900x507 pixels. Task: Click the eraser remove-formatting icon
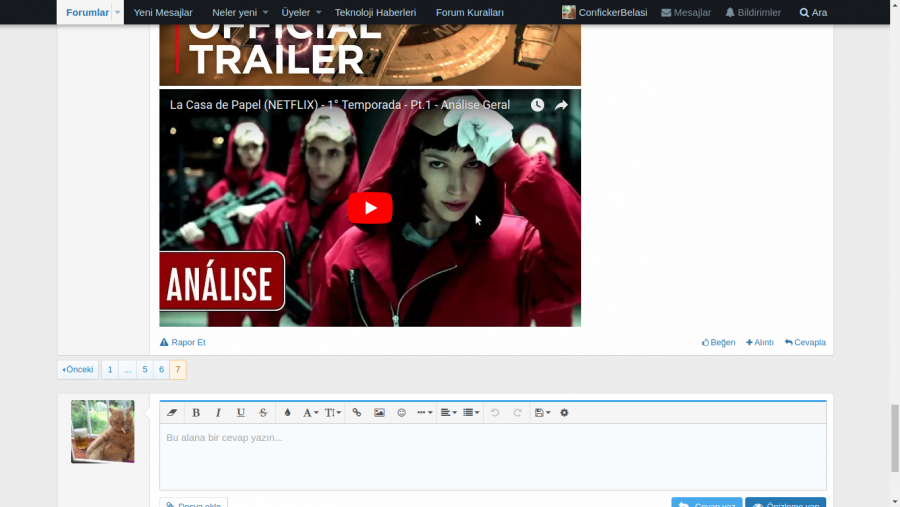172,413
